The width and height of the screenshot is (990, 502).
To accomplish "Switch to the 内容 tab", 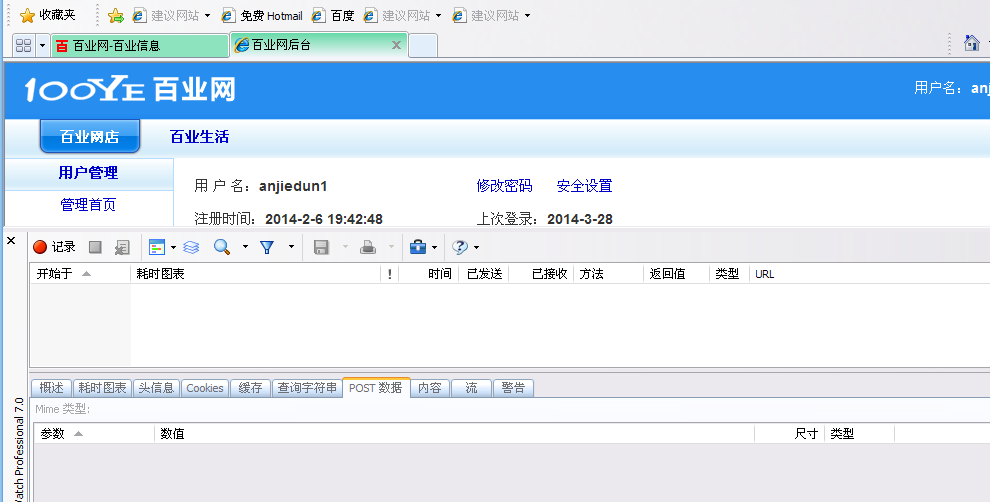I will click(x=430, y=388).
